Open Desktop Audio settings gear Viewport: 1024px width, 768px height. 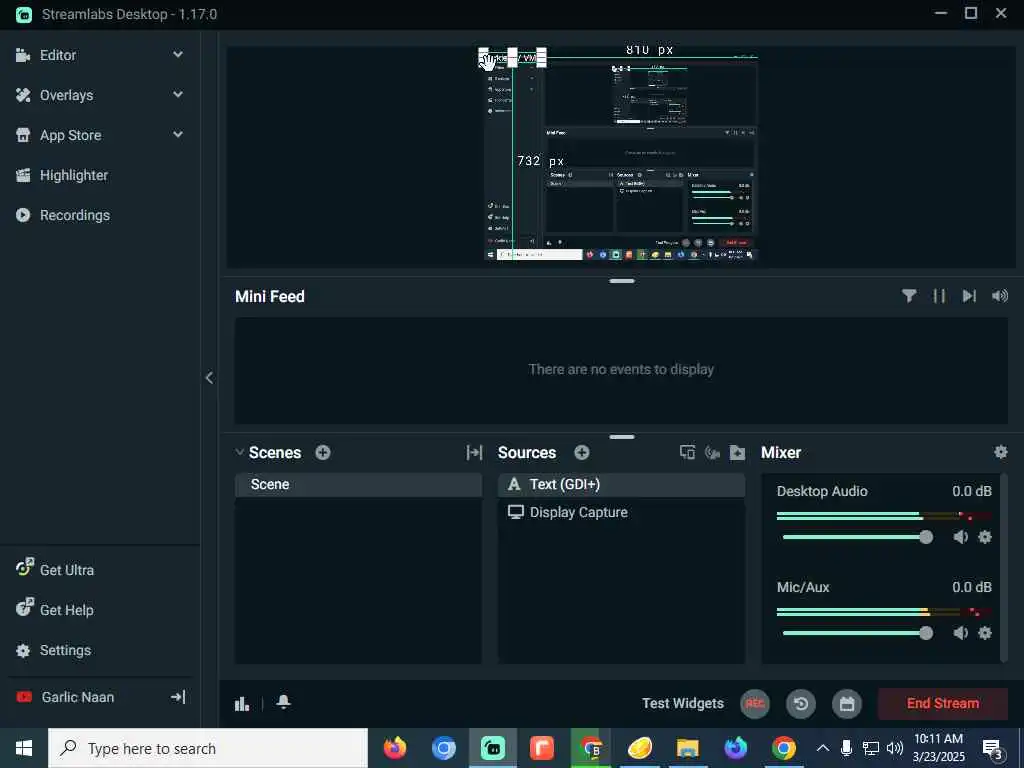pyautogui.click(x=985, y=537)
